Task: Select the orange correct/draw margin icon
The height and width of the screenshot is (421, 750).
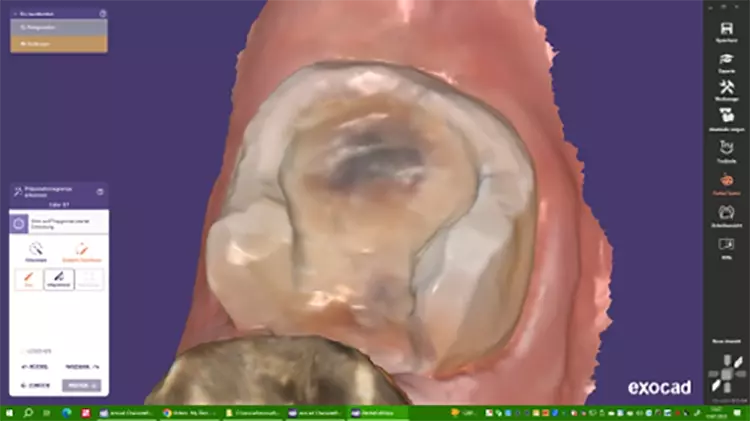Action: point(82,250)
